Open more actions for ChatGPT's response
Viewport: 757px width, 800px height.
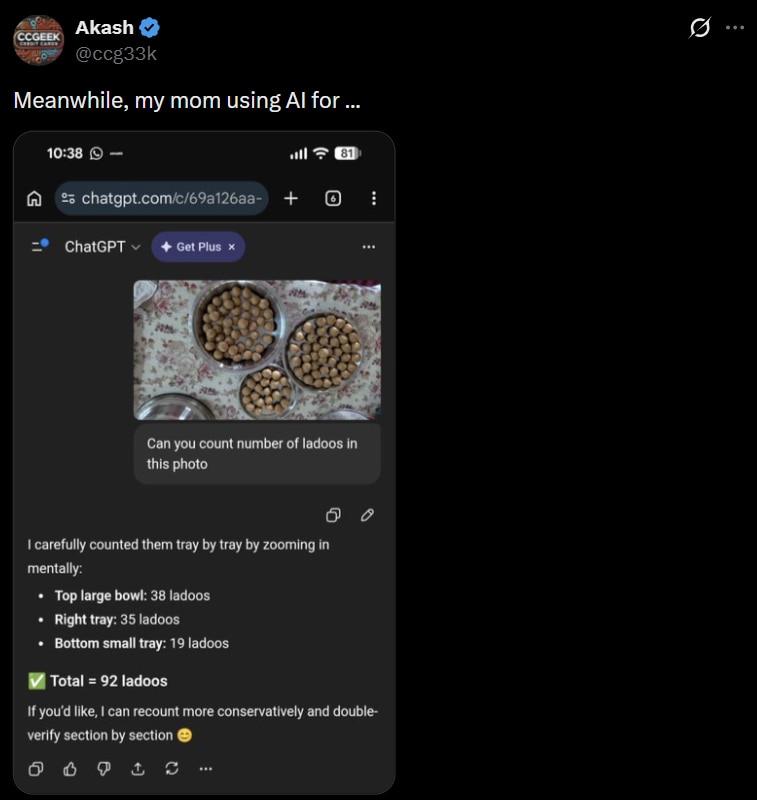206,768
